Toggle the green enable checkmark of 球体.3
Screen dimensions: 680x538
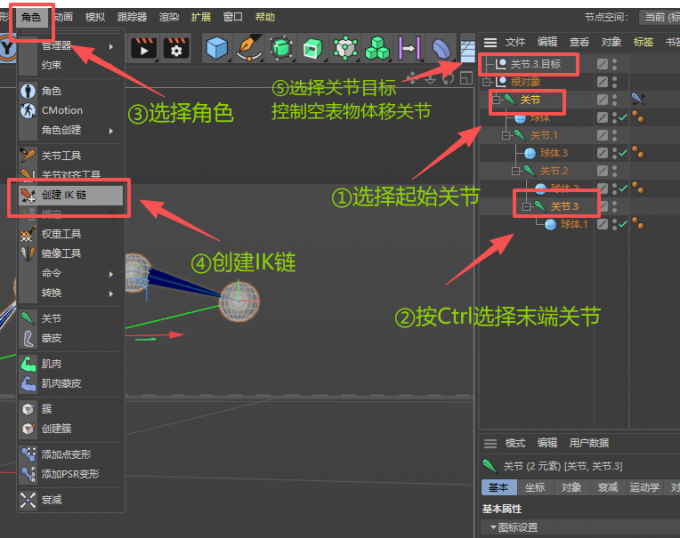[623, 153]
